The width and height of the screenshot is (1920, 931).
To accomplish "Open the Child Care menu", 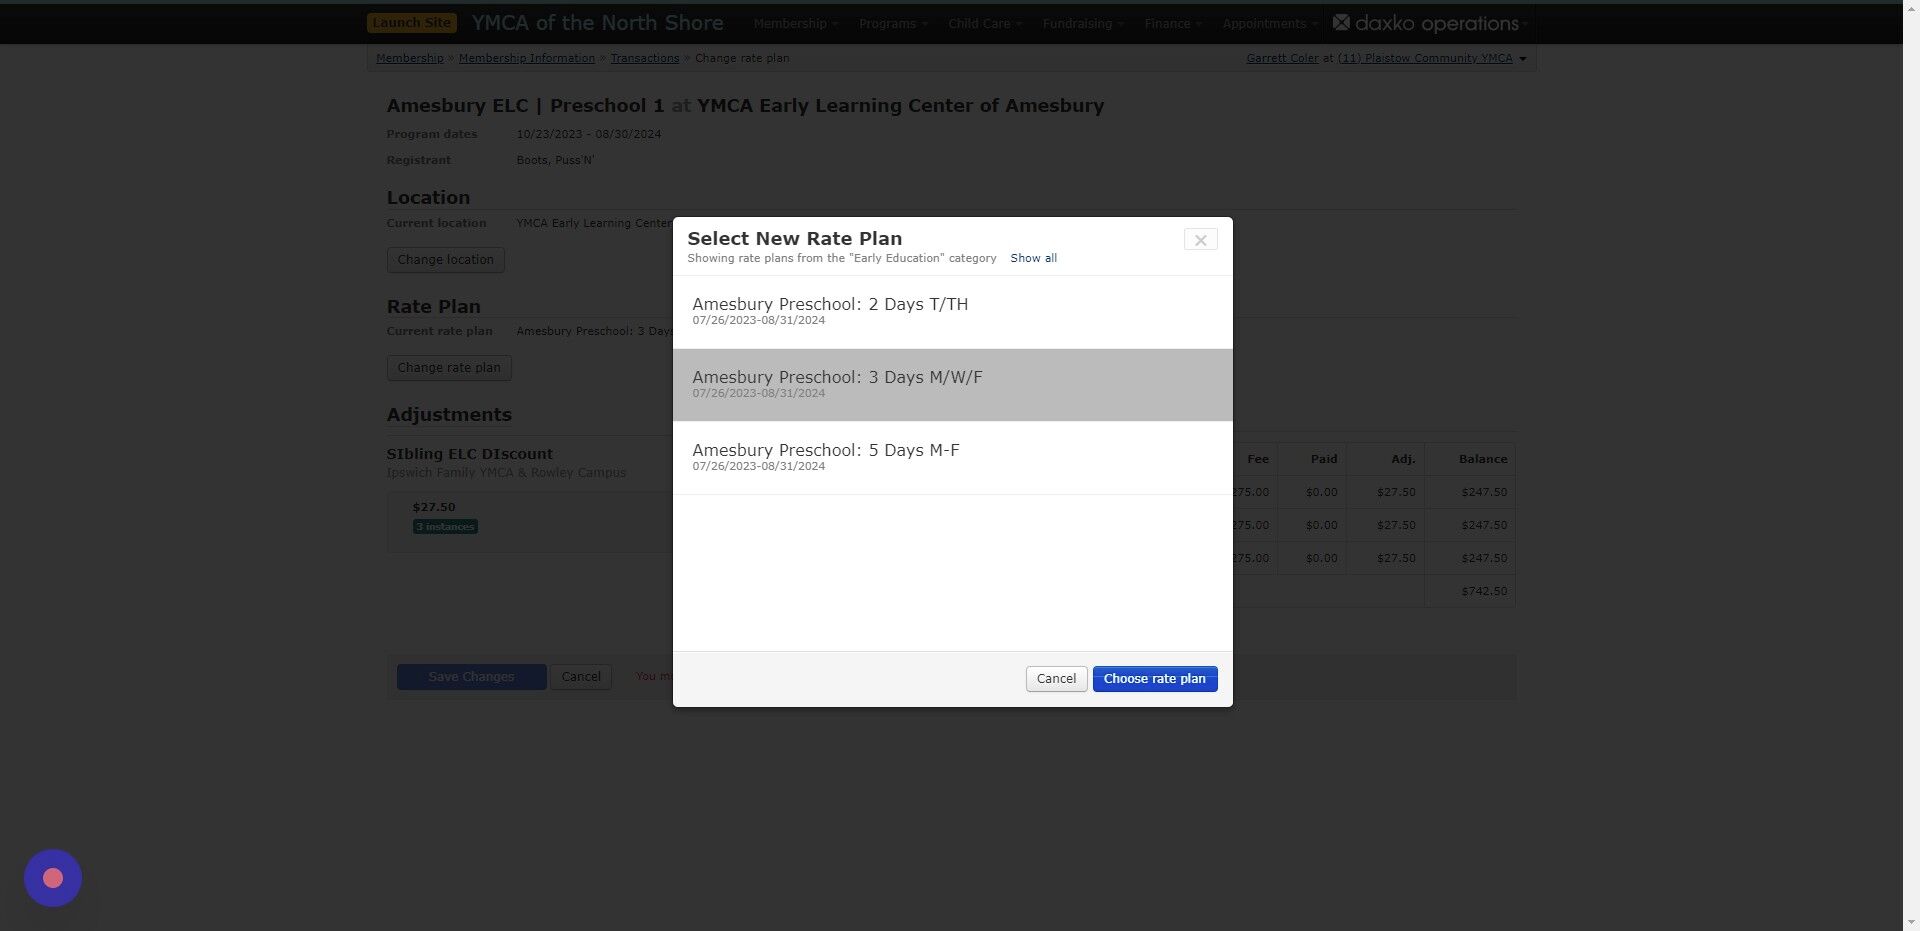I will [983, 23].
